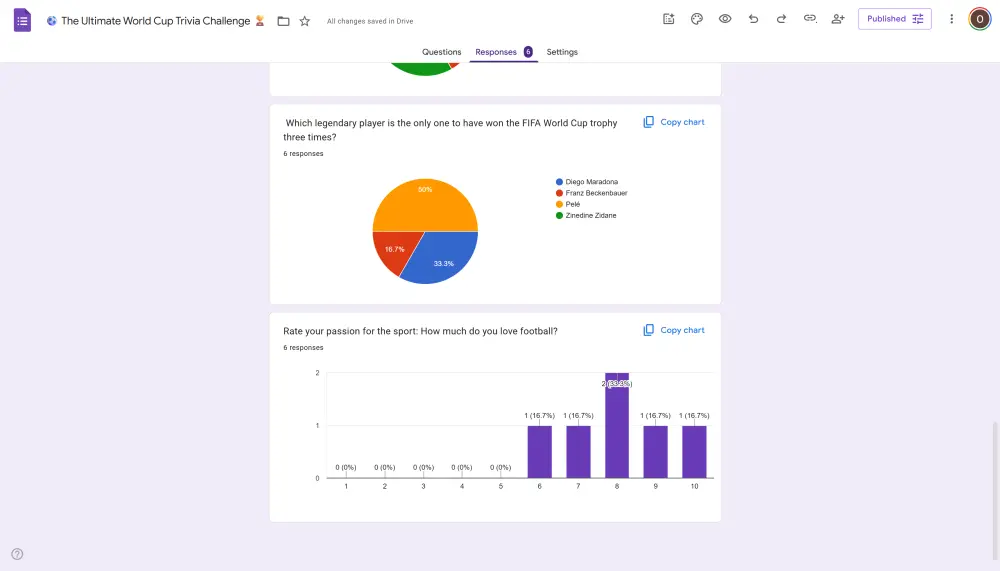1000x571 pixels.
Task: Click the bar for rating 10
Action: click(x=695, y=452)
